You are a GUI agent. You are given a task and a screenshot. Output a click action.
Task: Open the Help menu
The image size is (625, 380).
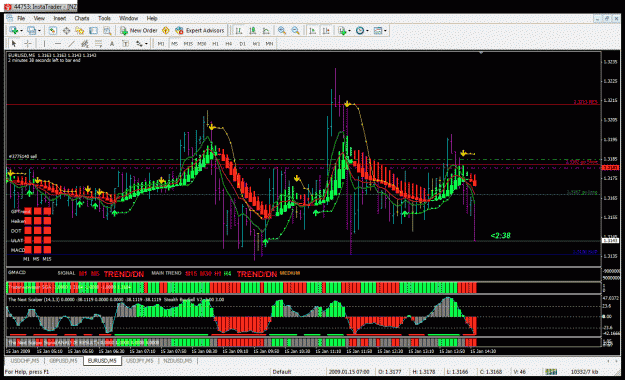click(x=152, y=18)
